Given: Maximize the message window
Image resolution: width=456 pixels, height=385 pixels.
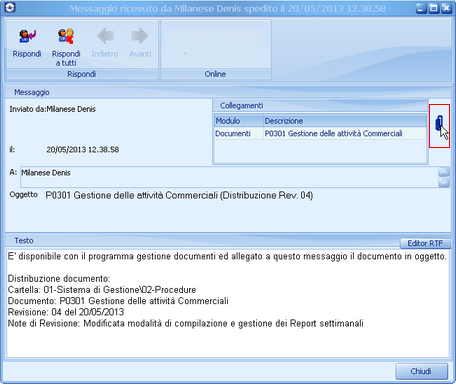Looking at the screenshot, I should click(x=434, y=8).
